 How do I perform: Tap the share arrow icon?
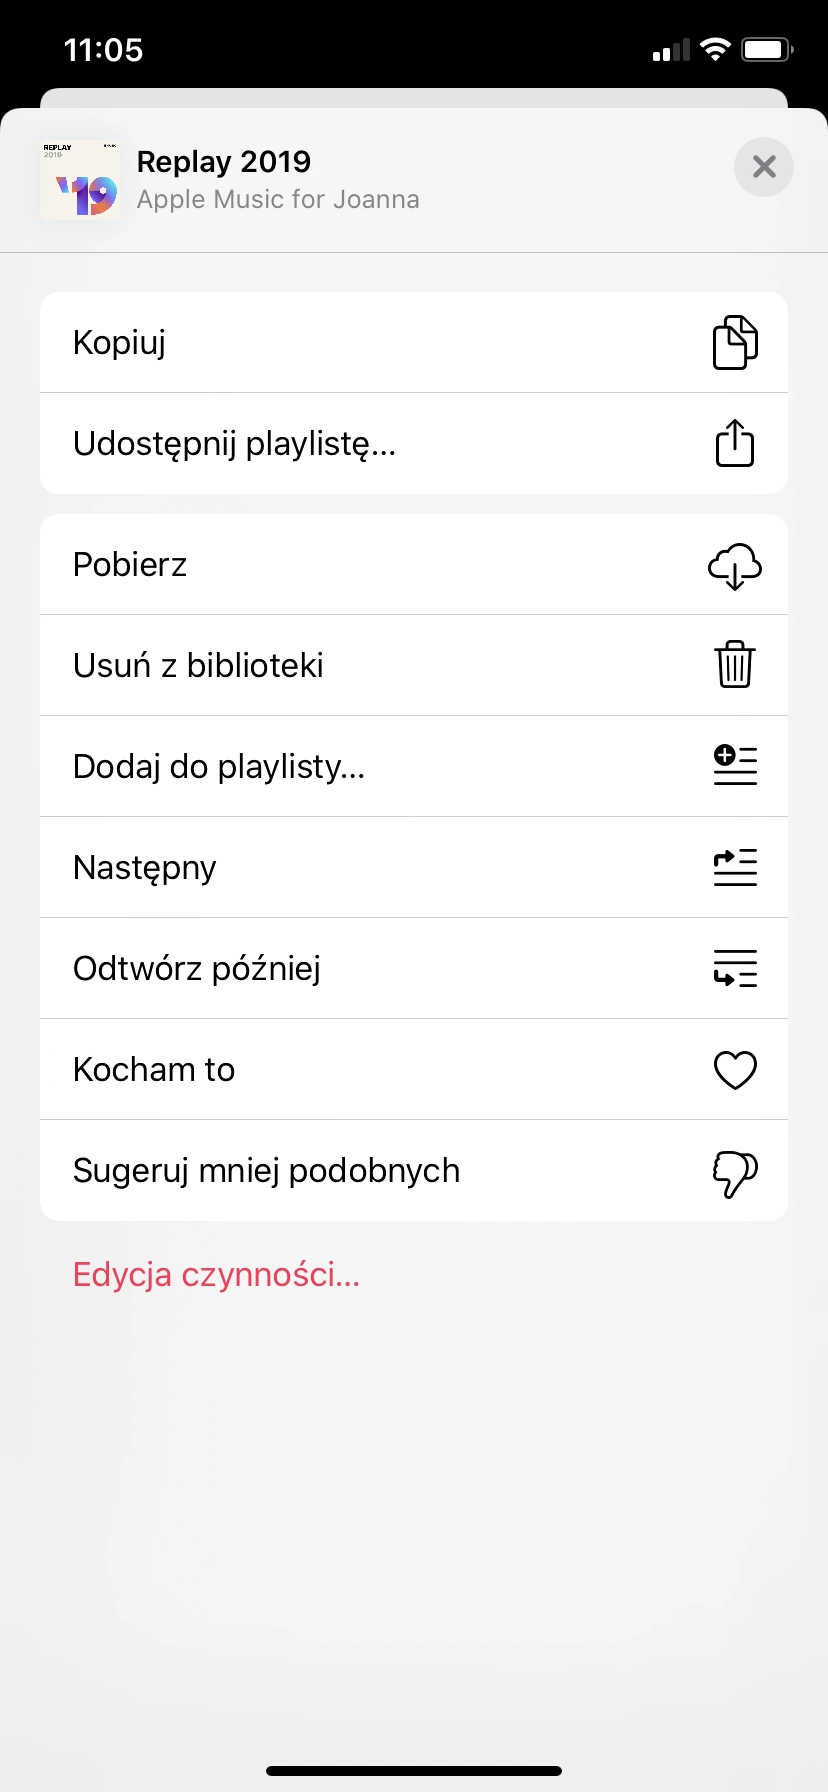click(735, 443)
